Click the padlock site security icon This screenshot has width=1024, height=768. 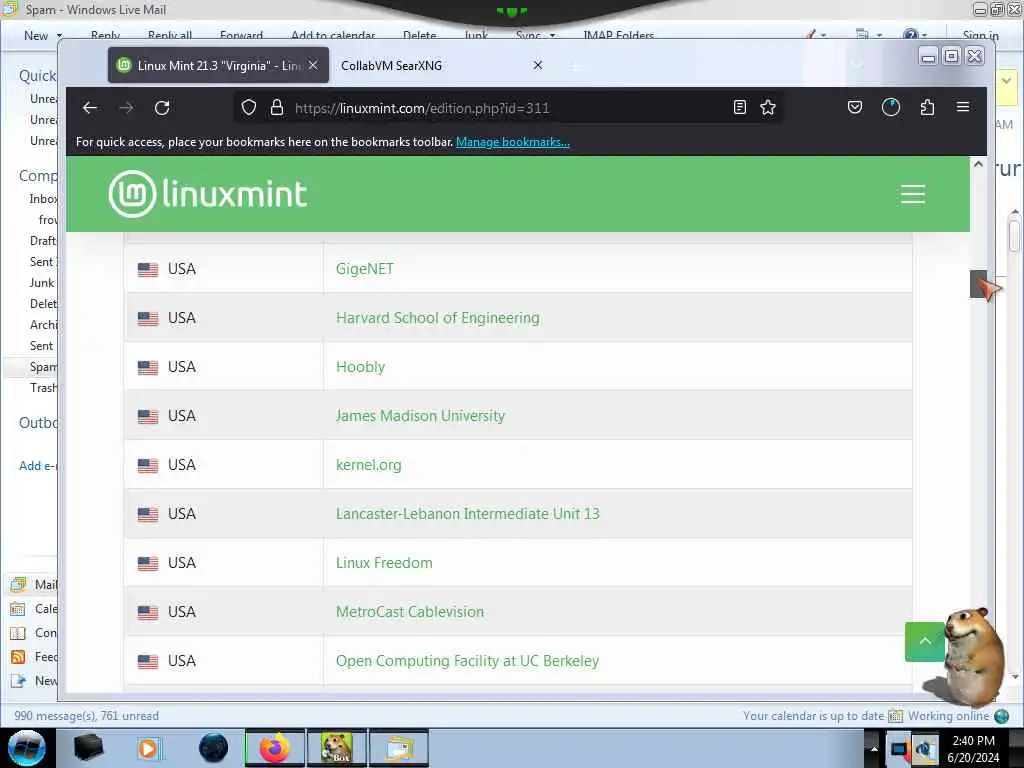coord(277,108)
